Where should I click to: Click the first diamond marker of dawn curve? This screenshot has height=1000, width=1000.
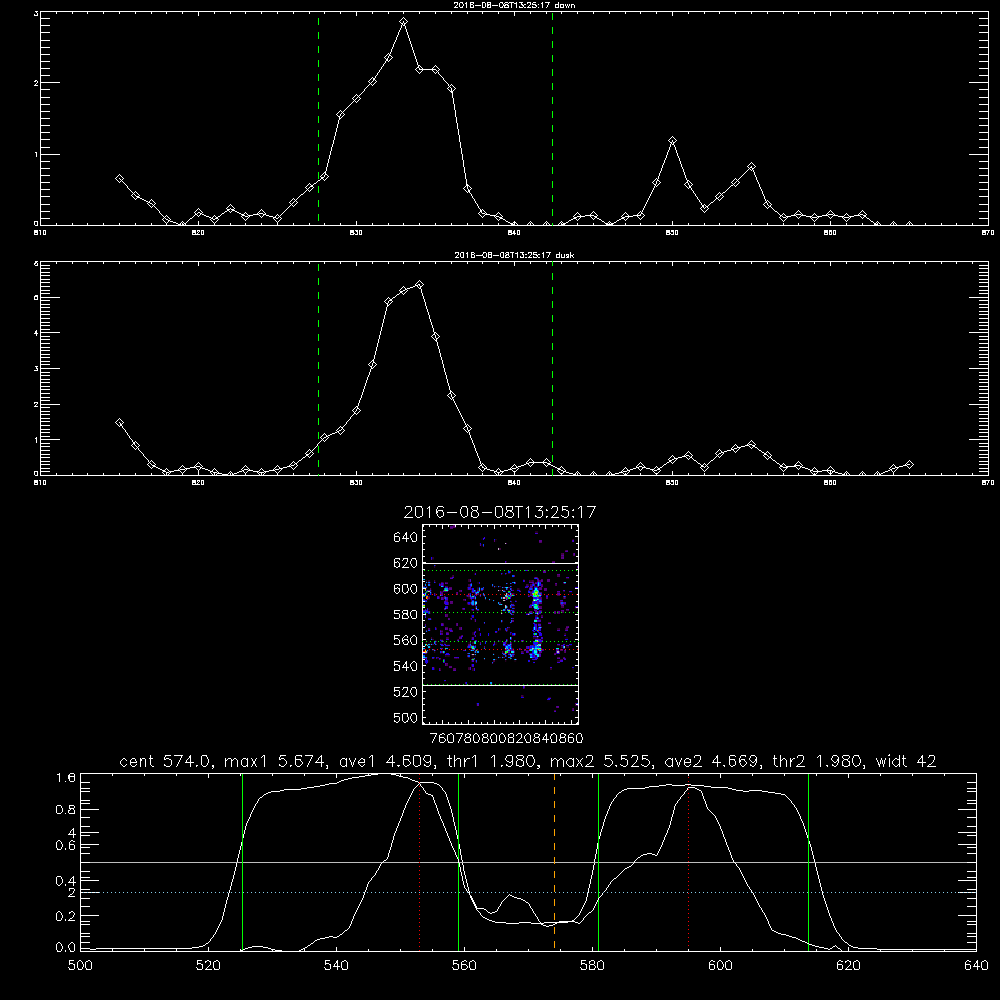click(119, 179)
